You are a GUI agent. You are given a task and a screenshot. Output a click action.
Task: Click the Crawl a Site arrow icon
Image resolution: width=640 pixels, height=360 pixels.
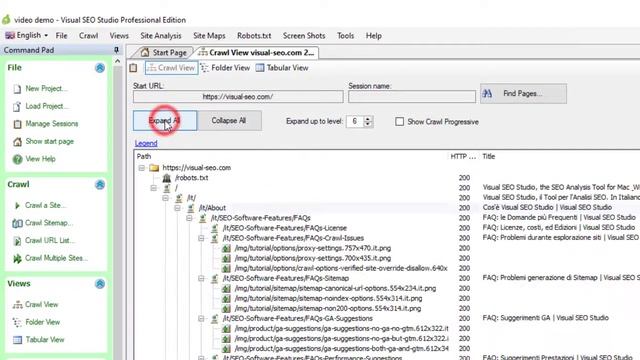pyautogui.click(x=17, y=206)
